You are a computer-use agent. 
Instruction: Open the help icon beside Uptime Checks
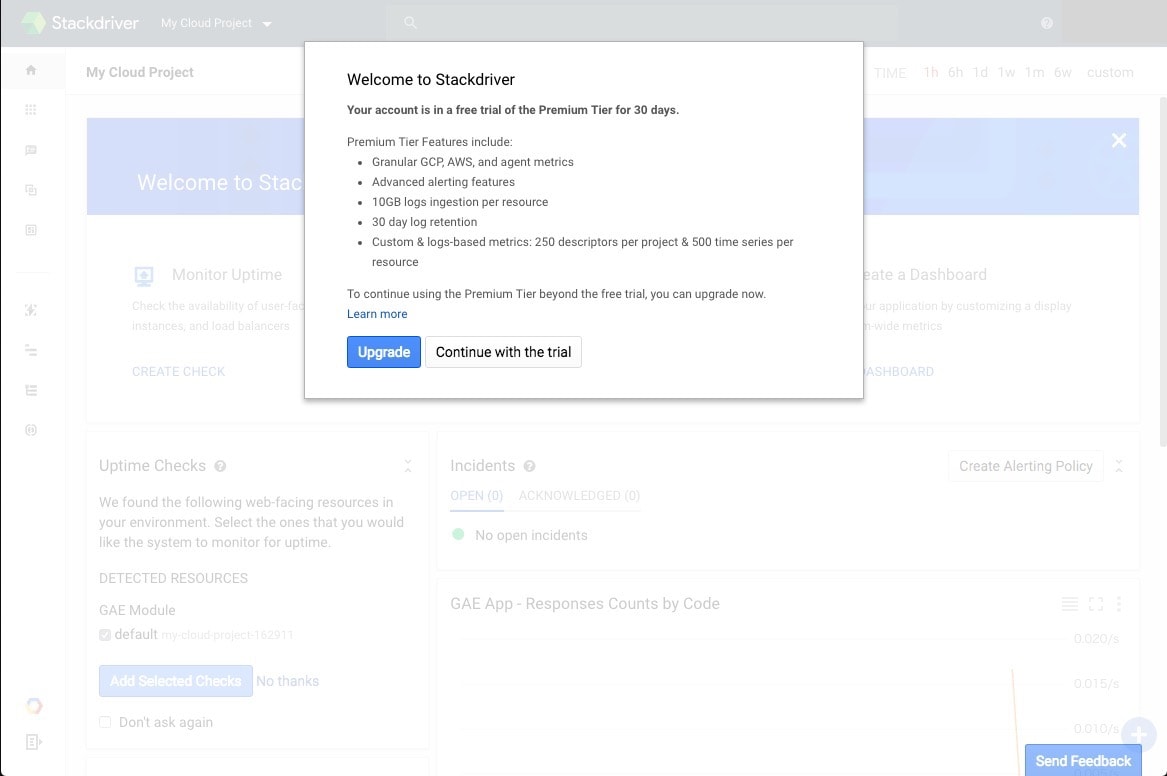click(220, 466)
